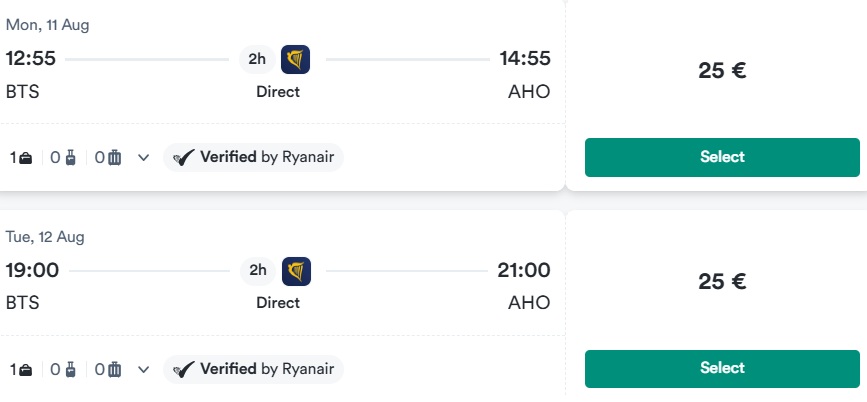Click the Verified checkmark icon on the 12:55 flight

click(184, 158)
